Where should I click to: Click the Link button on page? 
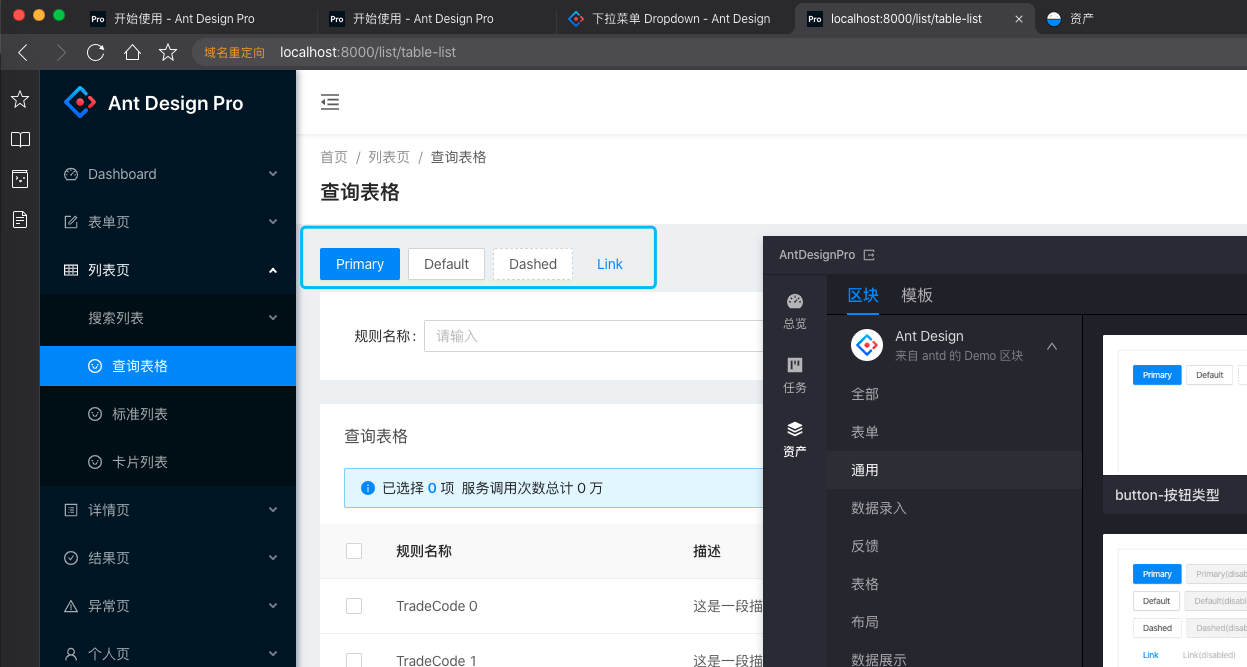[x=610, y=264]
